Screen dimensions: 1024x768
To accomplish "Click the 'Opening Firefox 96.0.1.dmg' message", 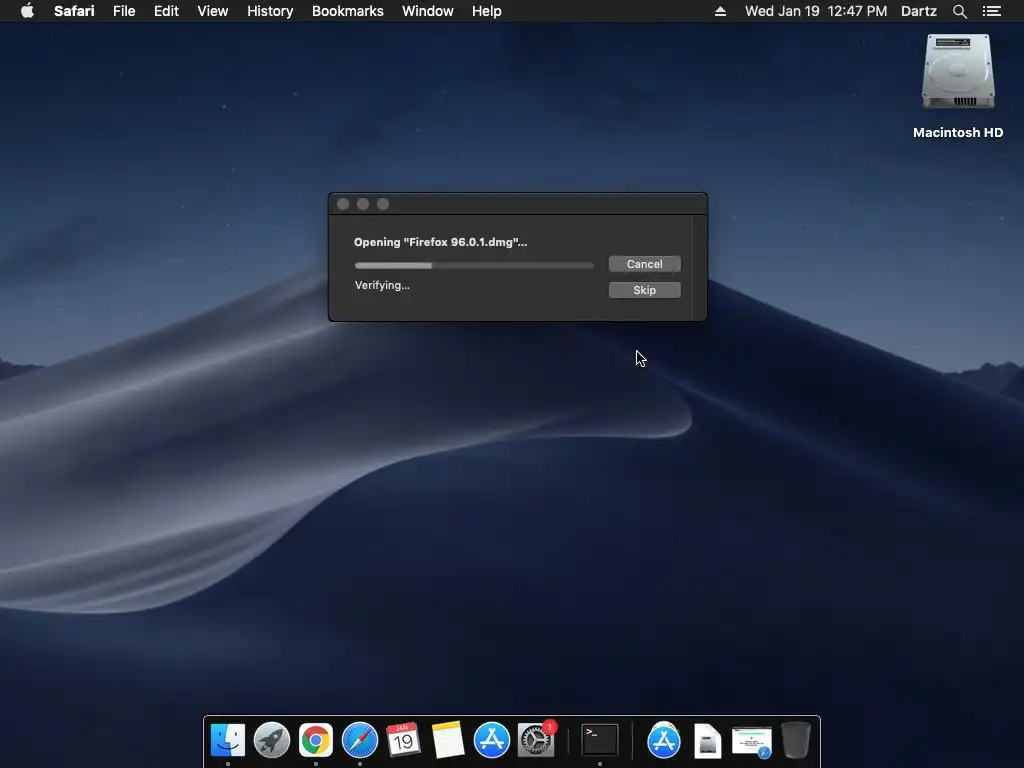I will tap(440, 242).
